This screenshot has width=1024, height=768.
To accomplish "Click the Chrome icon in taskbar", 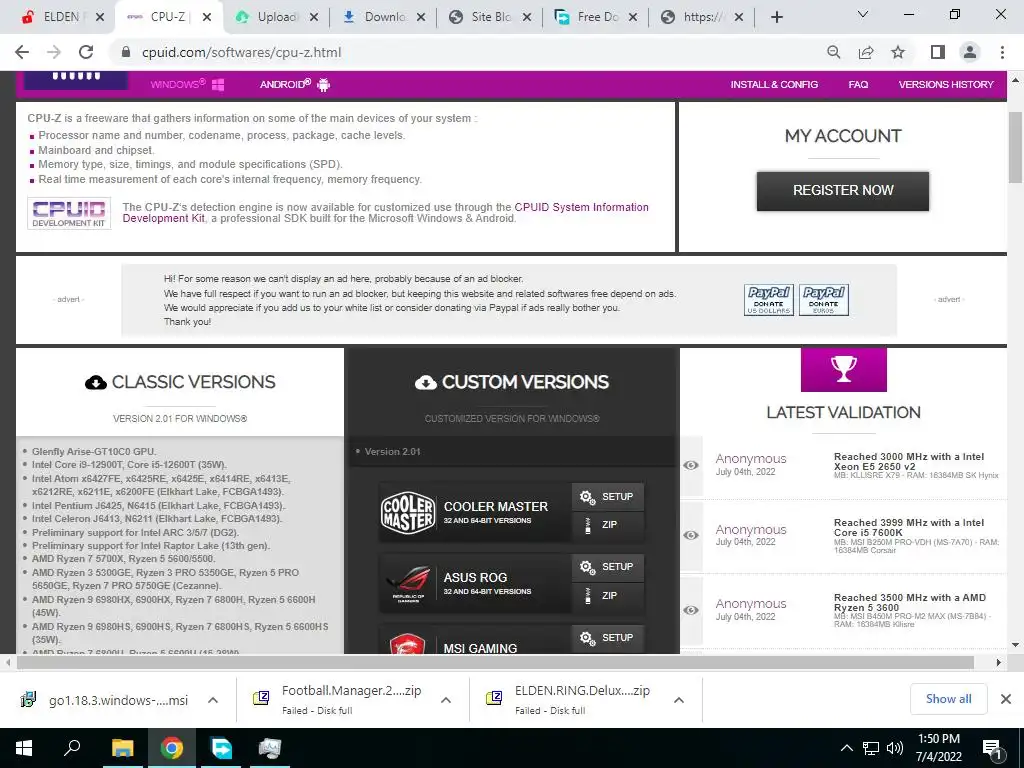I will tap(172, 748).
